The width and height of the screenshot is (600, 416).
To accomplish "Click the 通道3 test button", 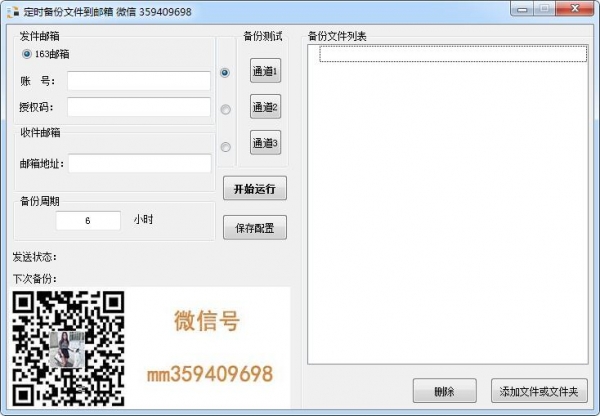I will [265, 142].
